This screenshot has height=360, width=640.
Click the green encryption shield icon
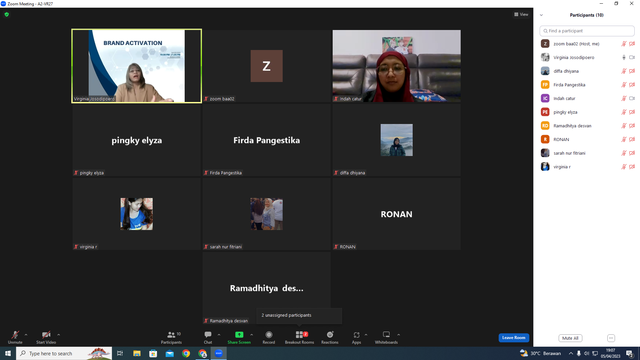pos(7,14)
